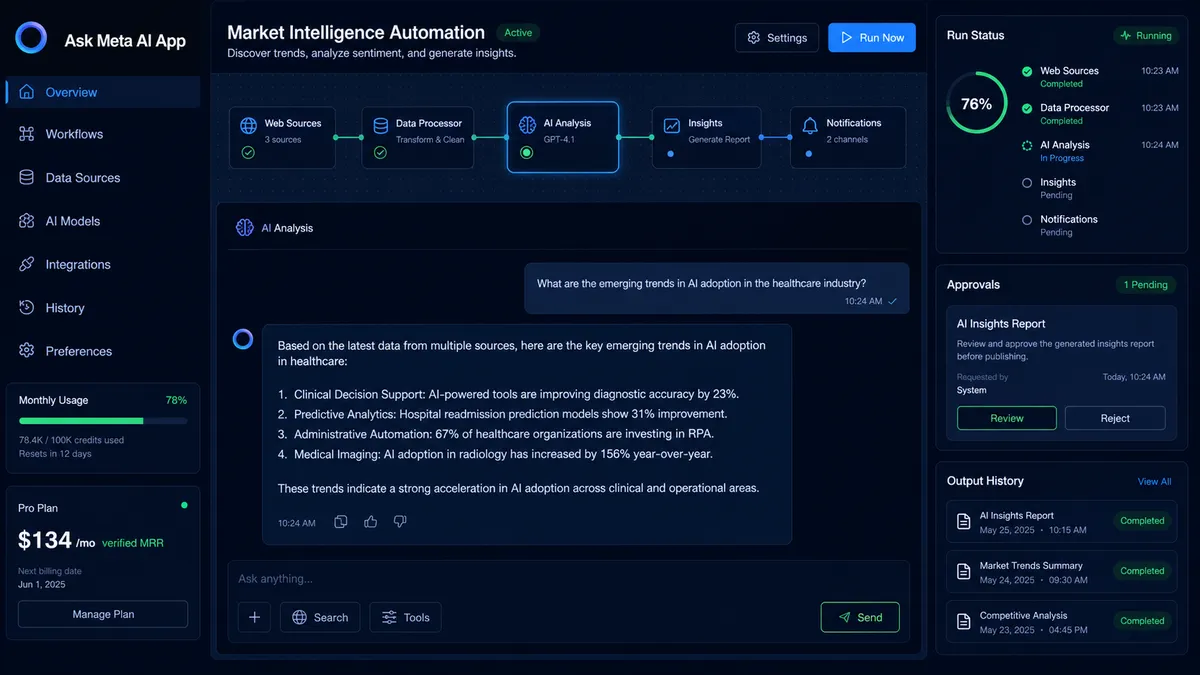Click the thumbs down icon on response
This screenshot has height=675, width=1200.
(x=400, y=522)
